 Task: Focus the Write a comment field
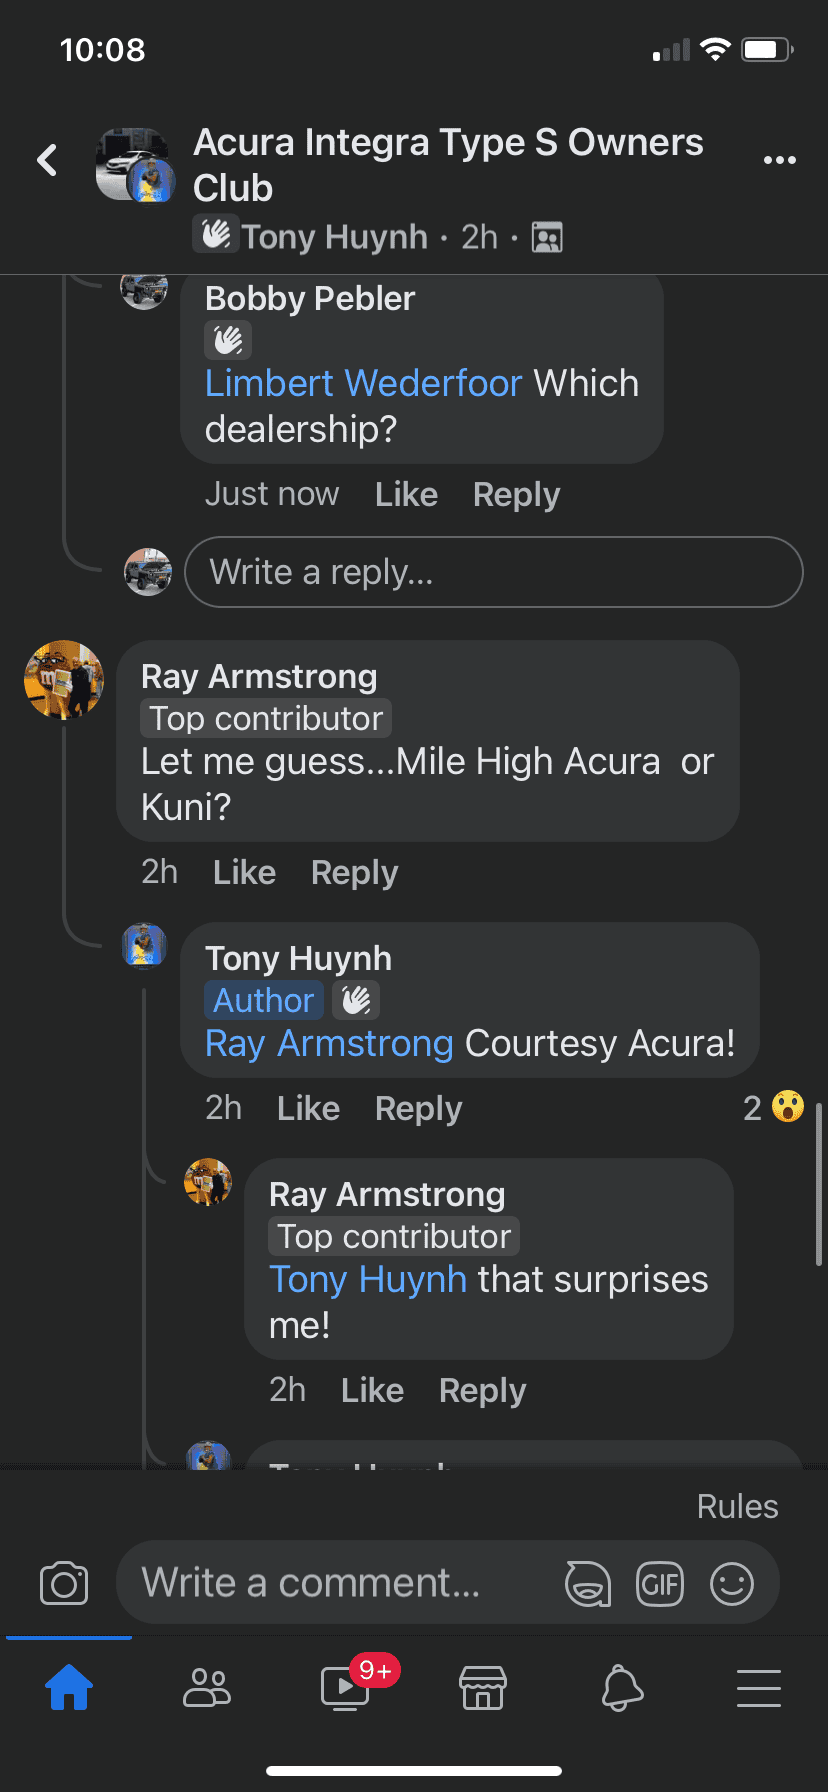[340, 1583]
